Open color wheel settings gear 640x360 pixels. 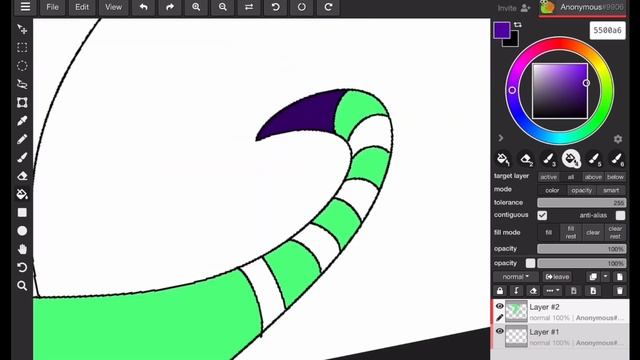click(x=618, y=139)
